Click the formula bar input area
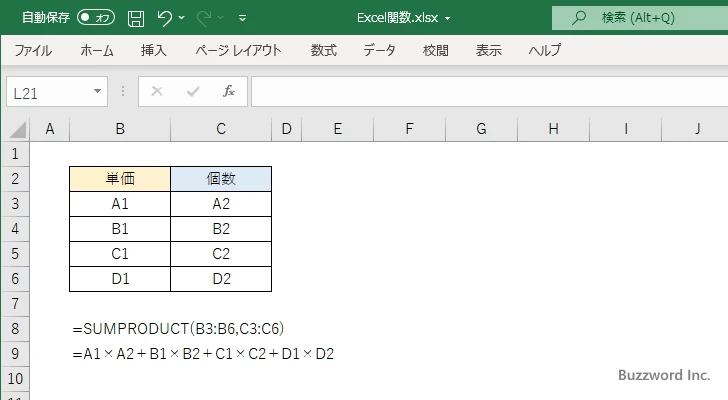The height and width of the screenshot is (400, 728). [489, 92]
